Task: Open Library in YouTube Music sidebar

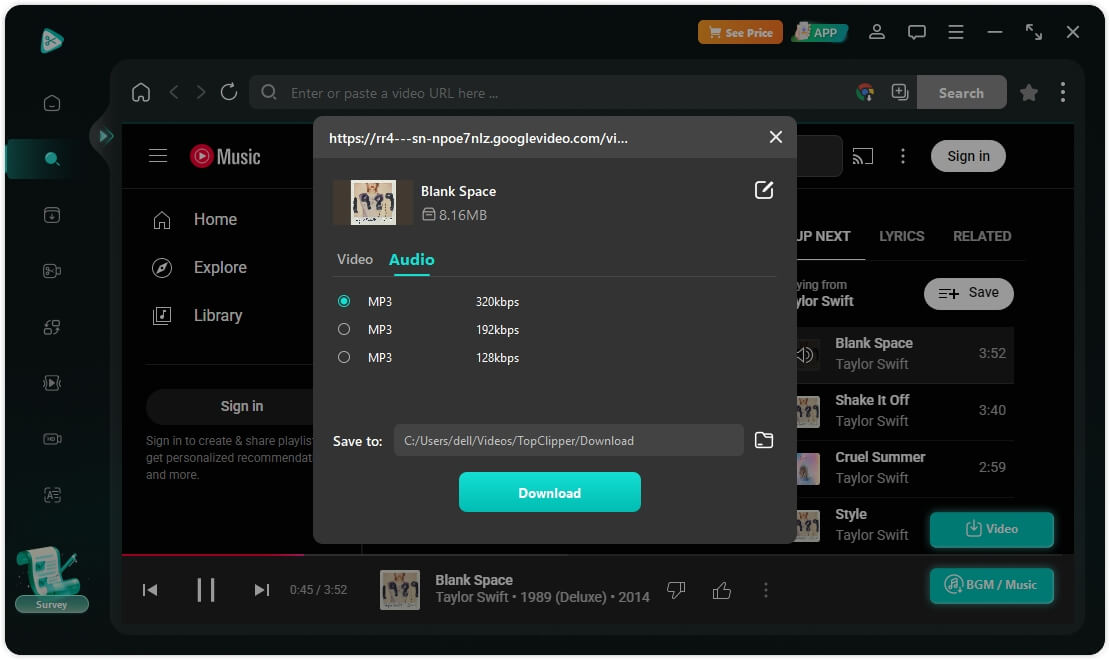Action: pyautogui.click(x=197, y=315)
